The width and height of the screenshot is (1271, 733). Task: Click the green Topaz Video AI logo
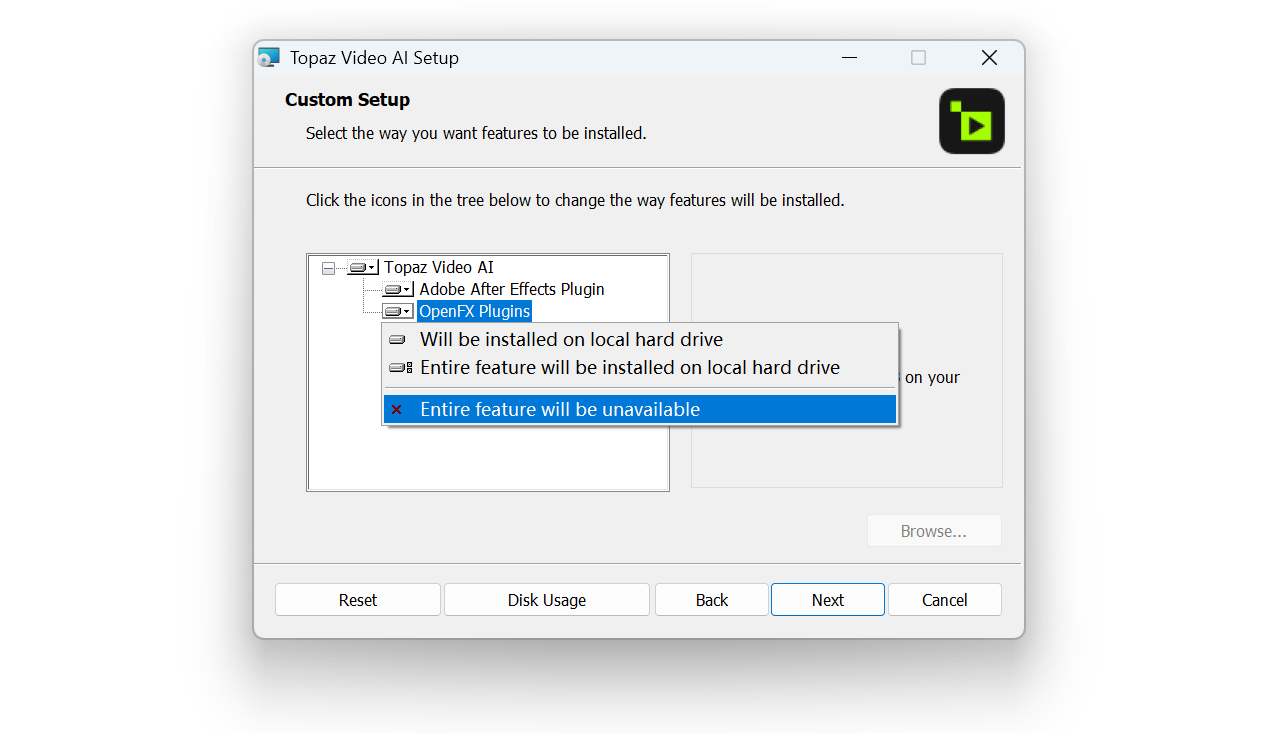pyautogui.click(x=971, y=121)
